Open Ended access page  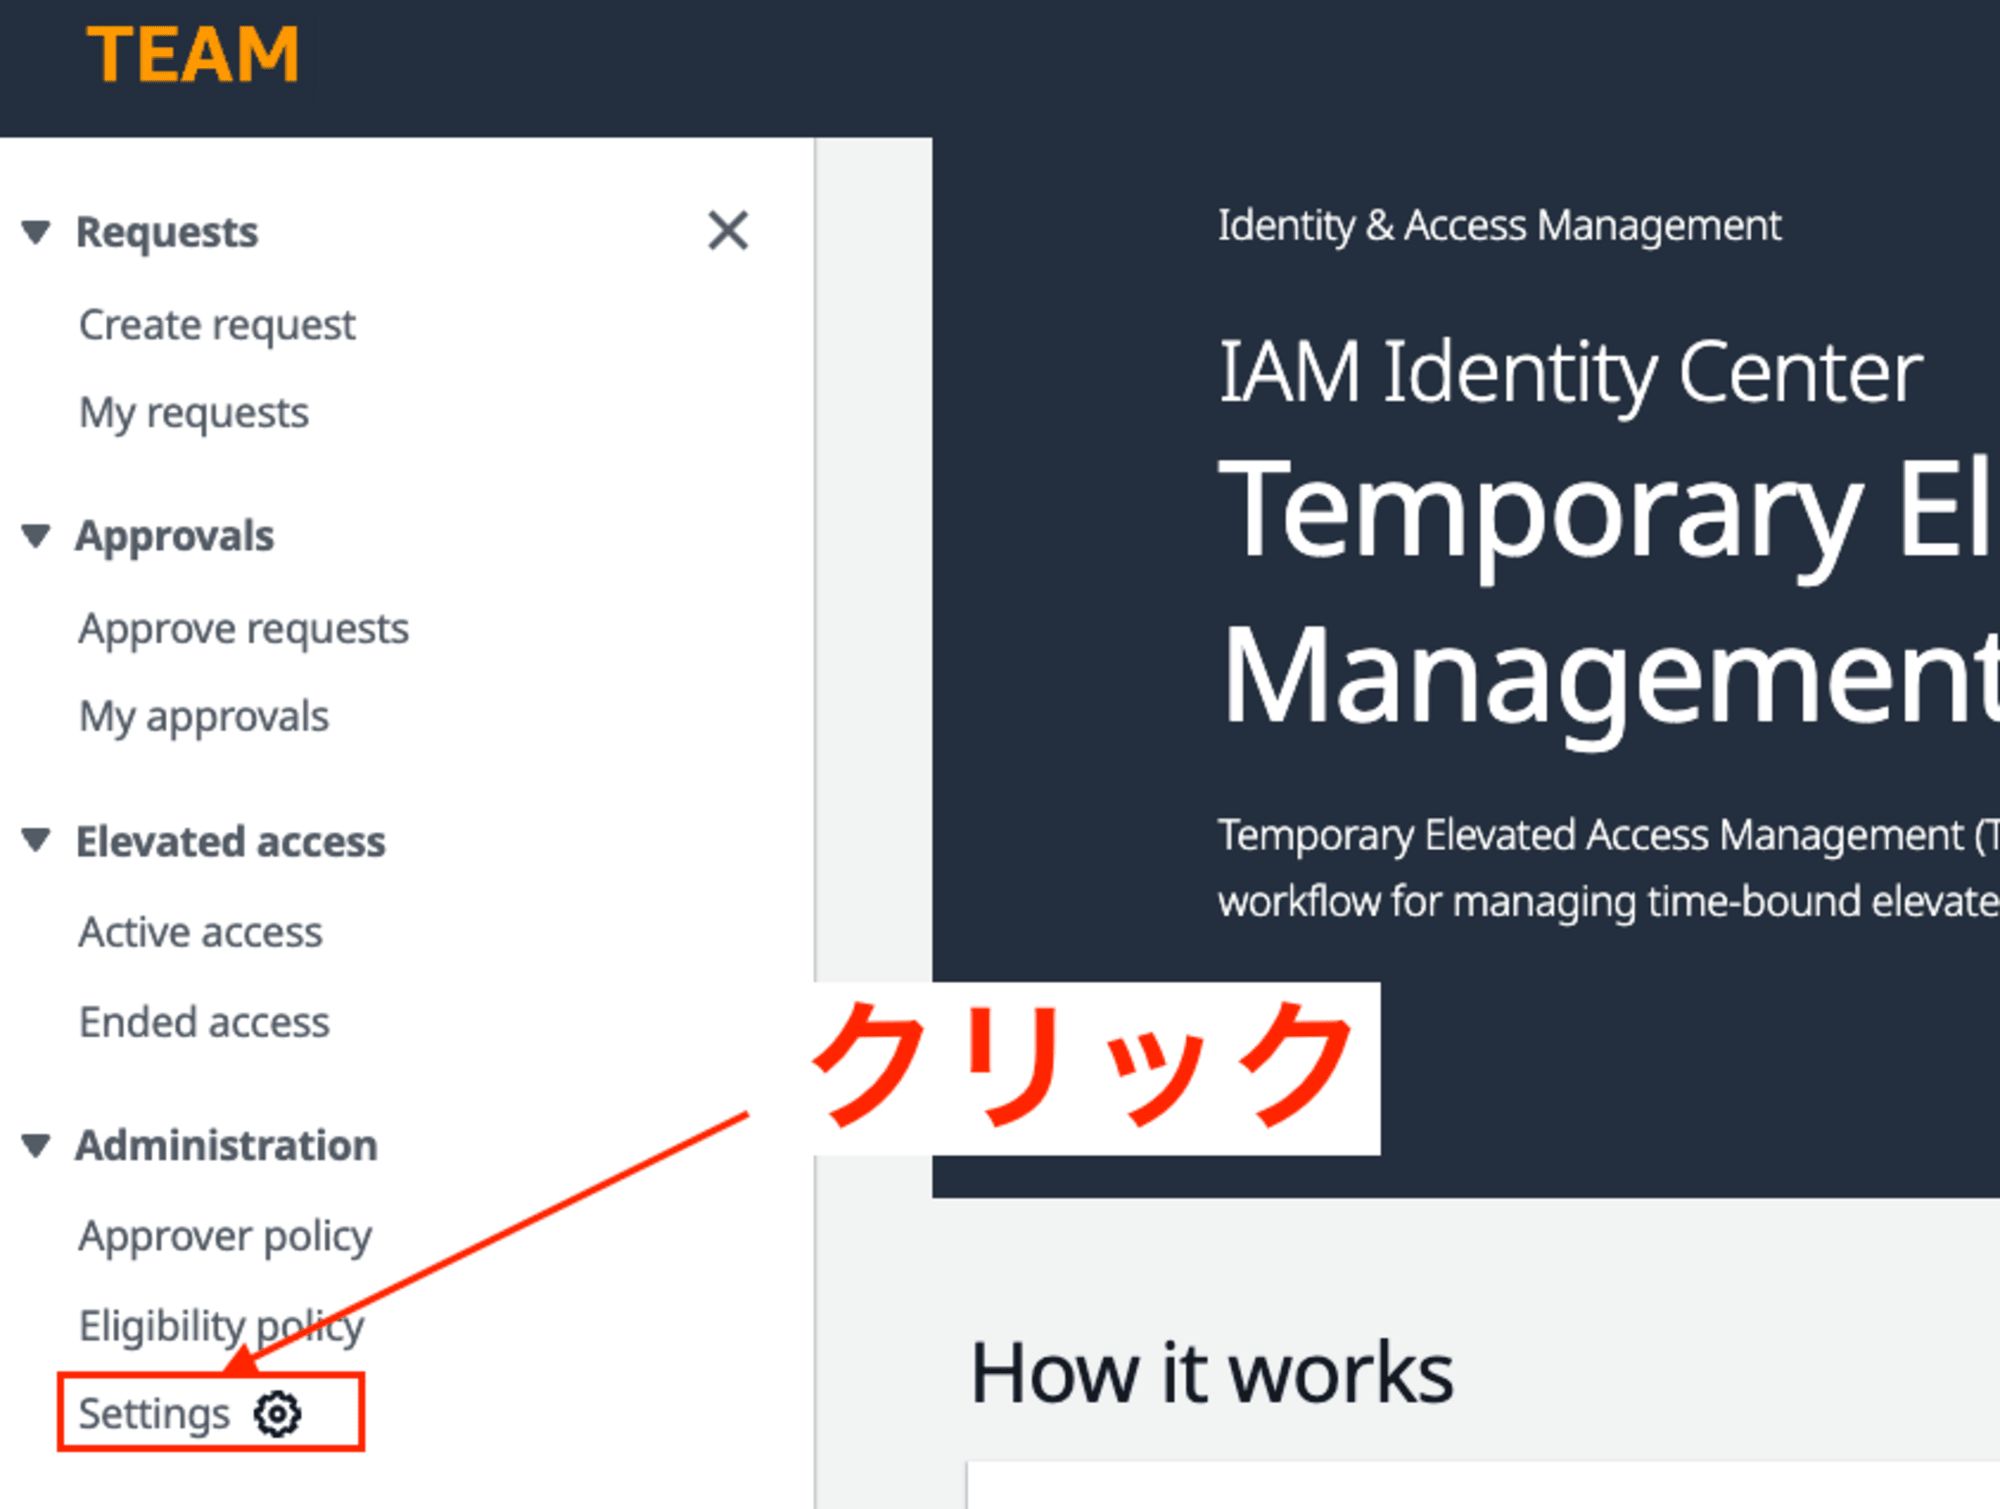pos(204,1022)
